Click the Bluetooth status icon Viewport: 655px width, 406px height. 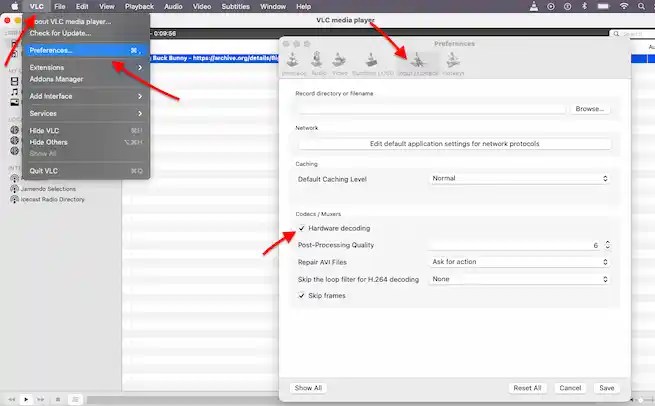[x=584, y=6]
